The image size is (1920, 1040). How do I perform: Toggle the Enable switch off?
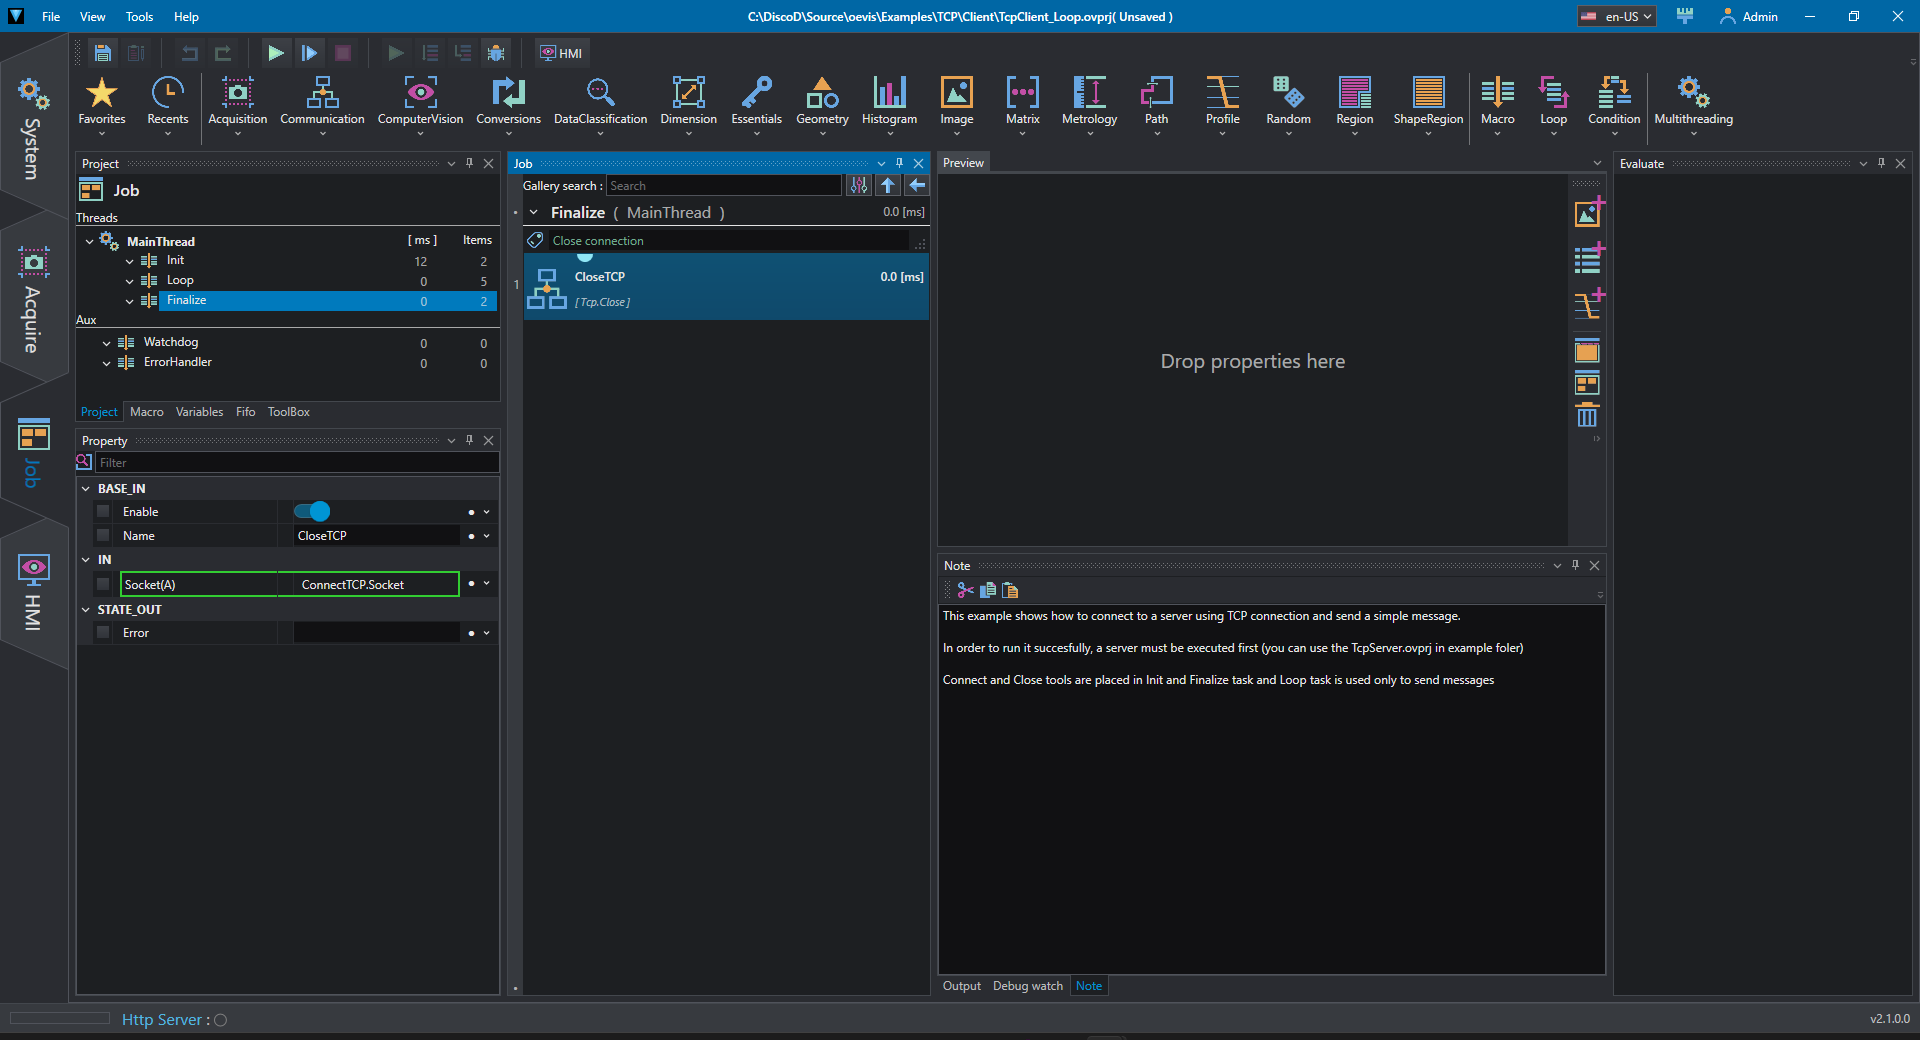312,512
